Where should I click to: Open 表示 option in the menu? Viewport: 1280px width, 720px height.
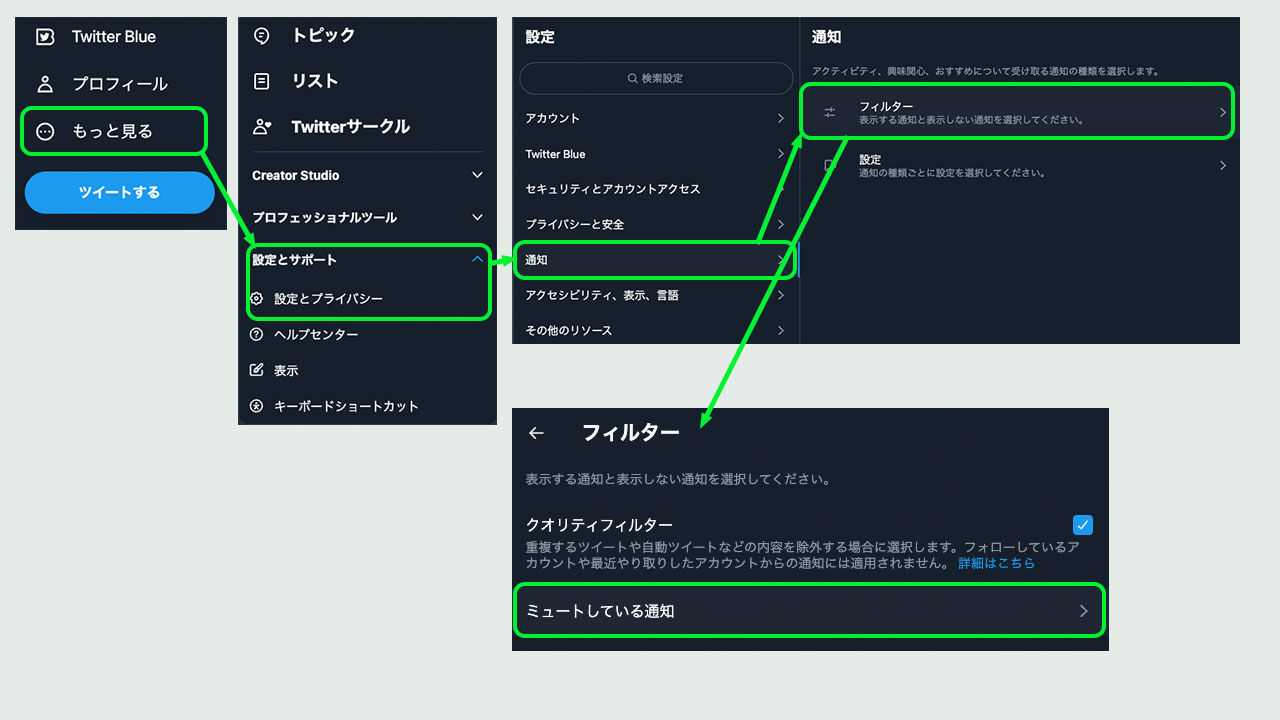pos(286,370)
